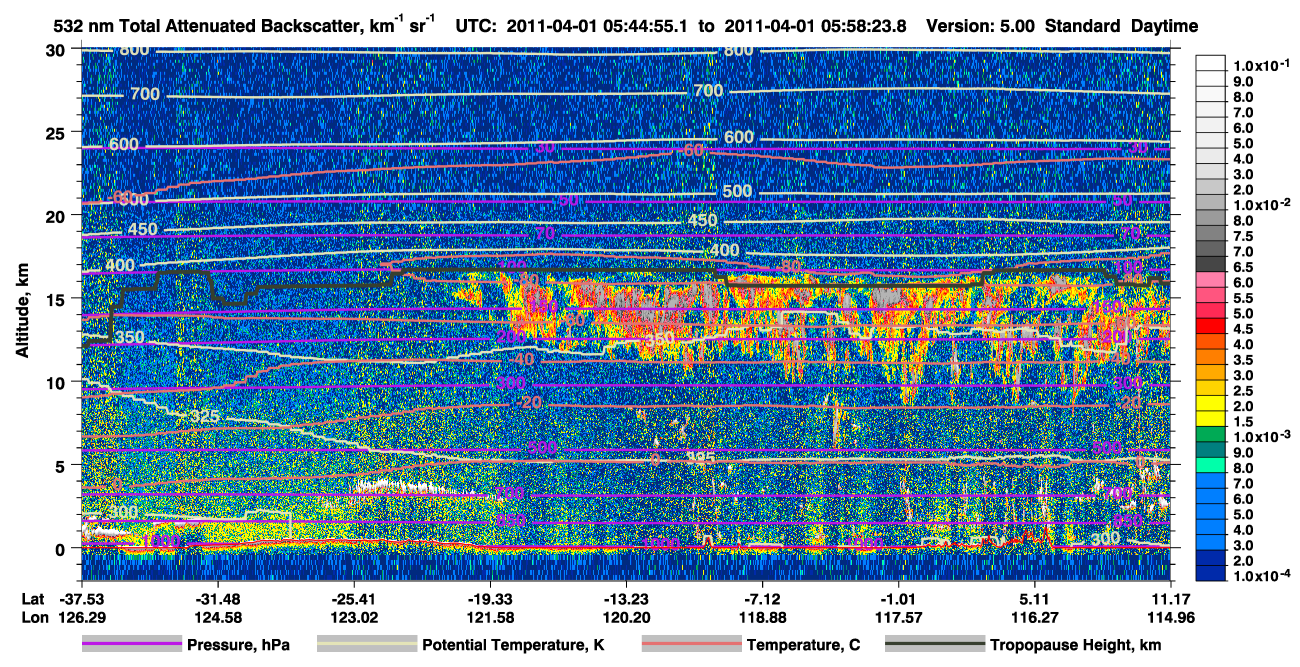The width and height of the screenshot is (1300, 667).
Task: Click the 'Pressure, hPa' legend label
Action: [239, 646]
